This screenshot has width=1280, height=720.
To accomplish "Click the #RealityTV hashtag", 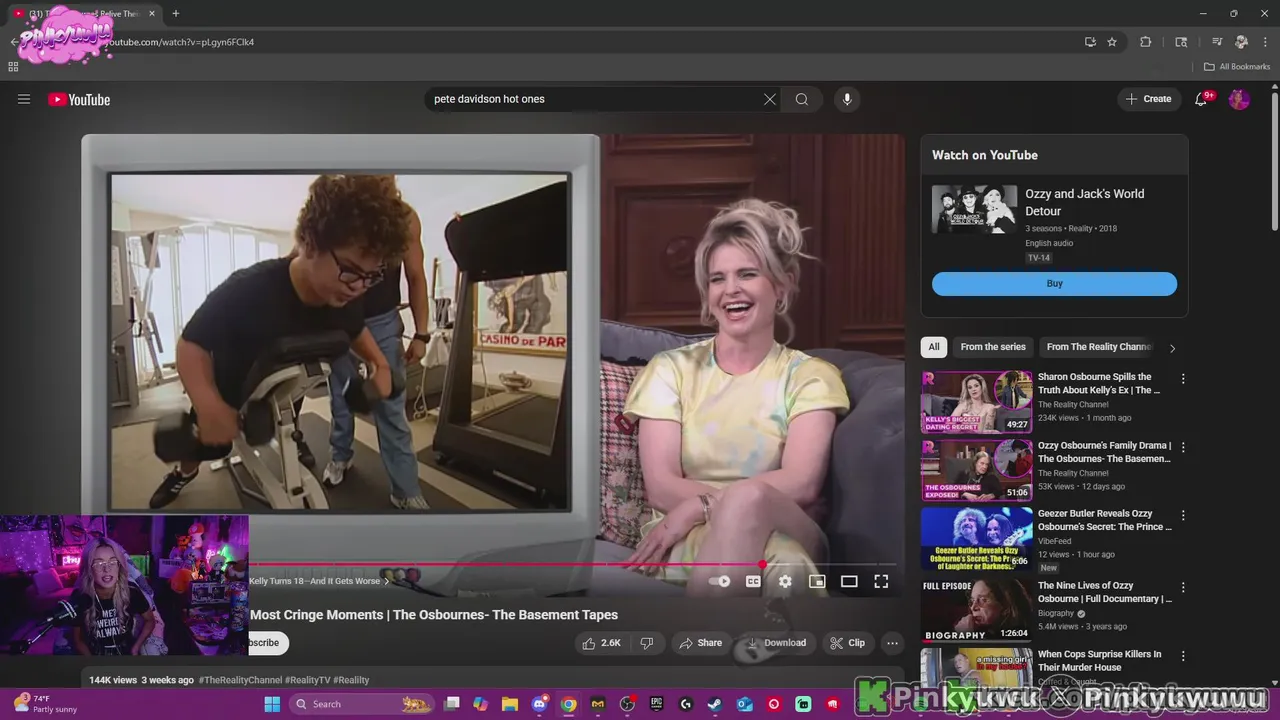I will 308,680.
